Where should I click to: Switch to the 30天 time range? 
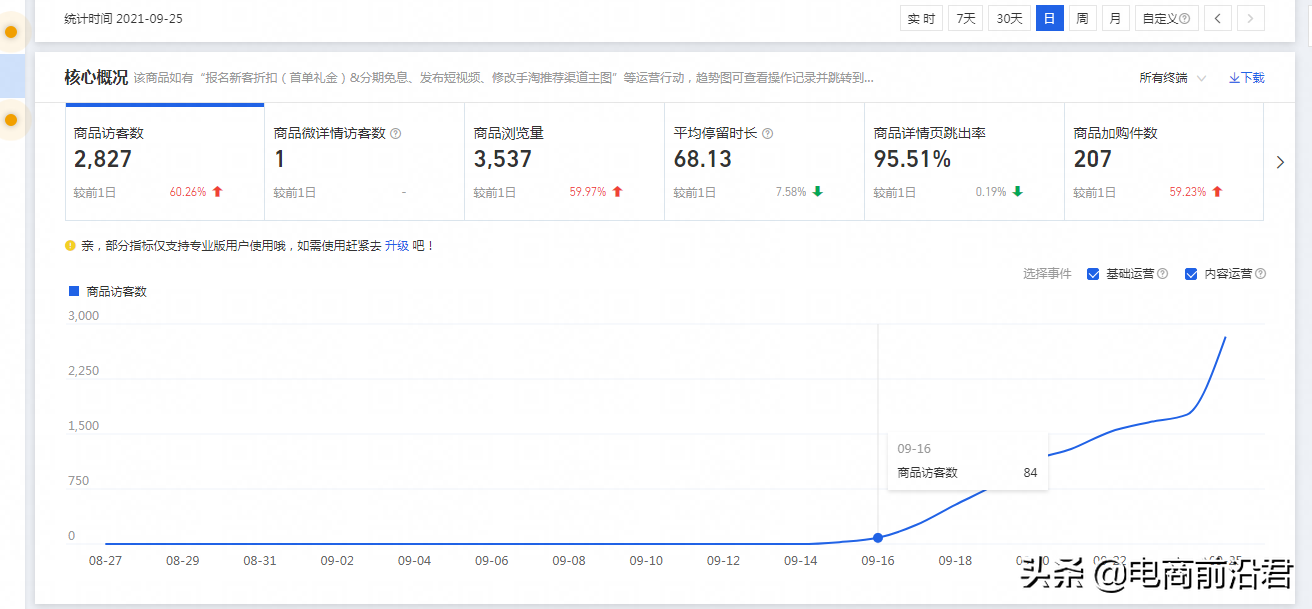[x=1010, y=18]
